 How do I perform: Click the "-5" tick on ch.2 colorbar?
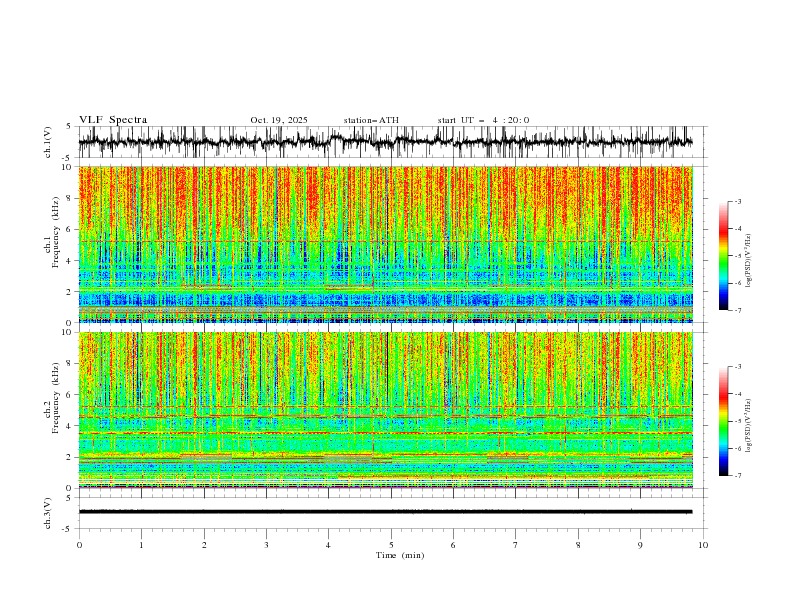pyautogui.click(x=737, y=421)
